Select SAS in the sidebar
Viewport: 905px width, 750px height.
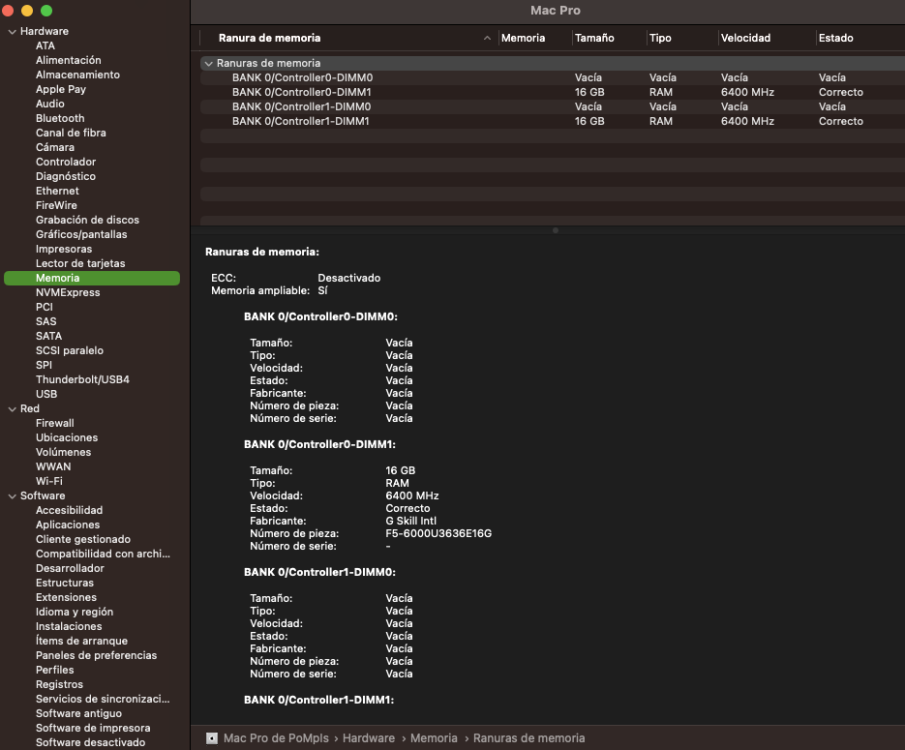point(46,322)
